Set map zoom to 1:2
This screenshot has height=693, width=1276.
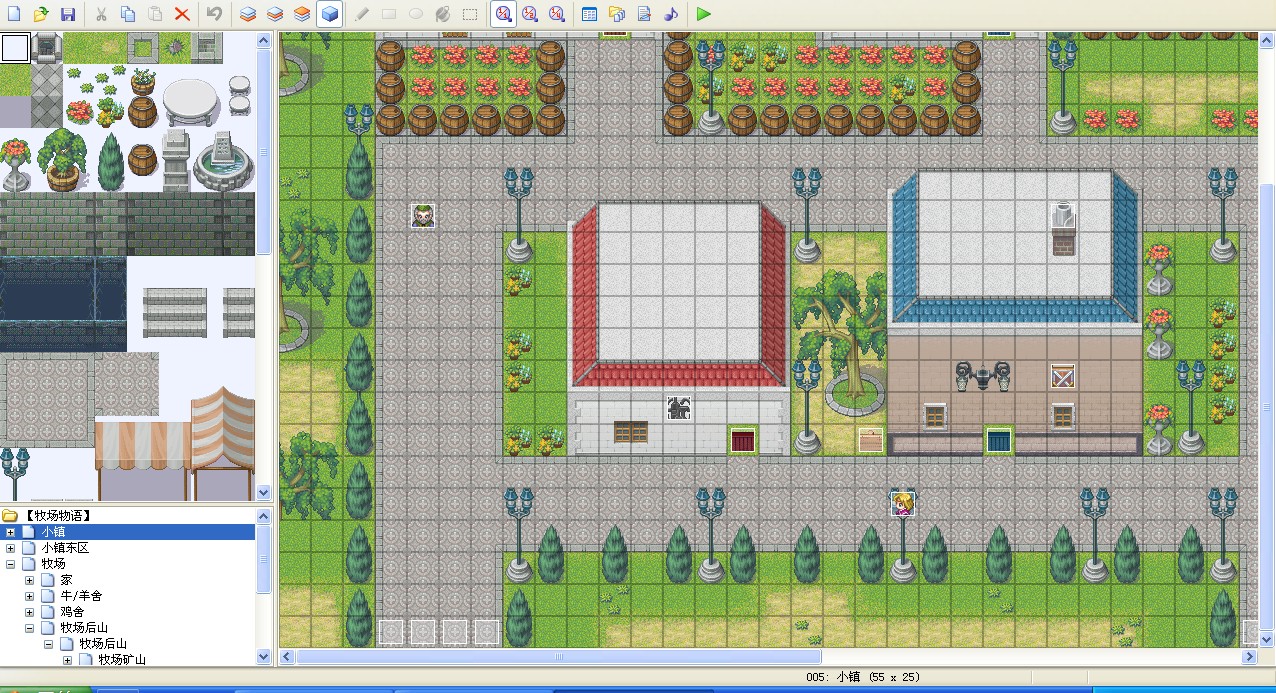(x=530, y=14)
